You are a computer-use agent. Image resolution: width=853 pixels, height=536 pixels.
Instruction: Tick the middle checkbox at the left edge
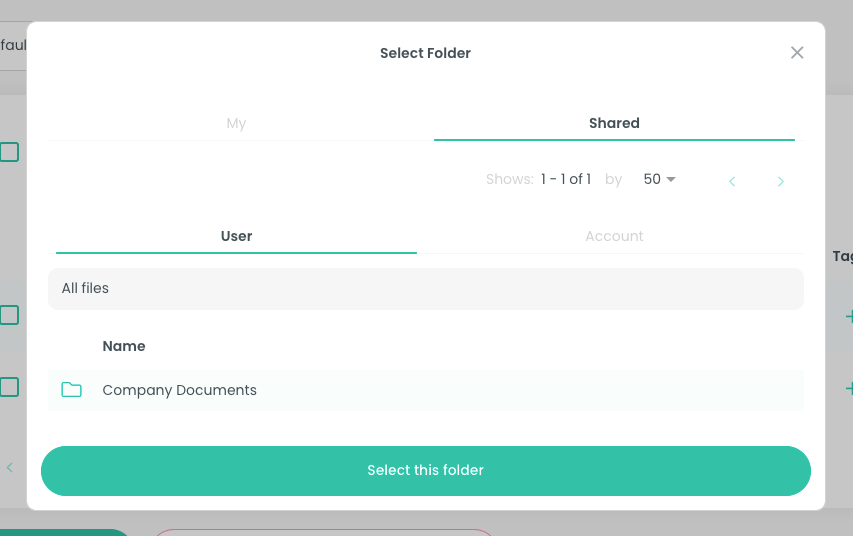click(9, 315)
